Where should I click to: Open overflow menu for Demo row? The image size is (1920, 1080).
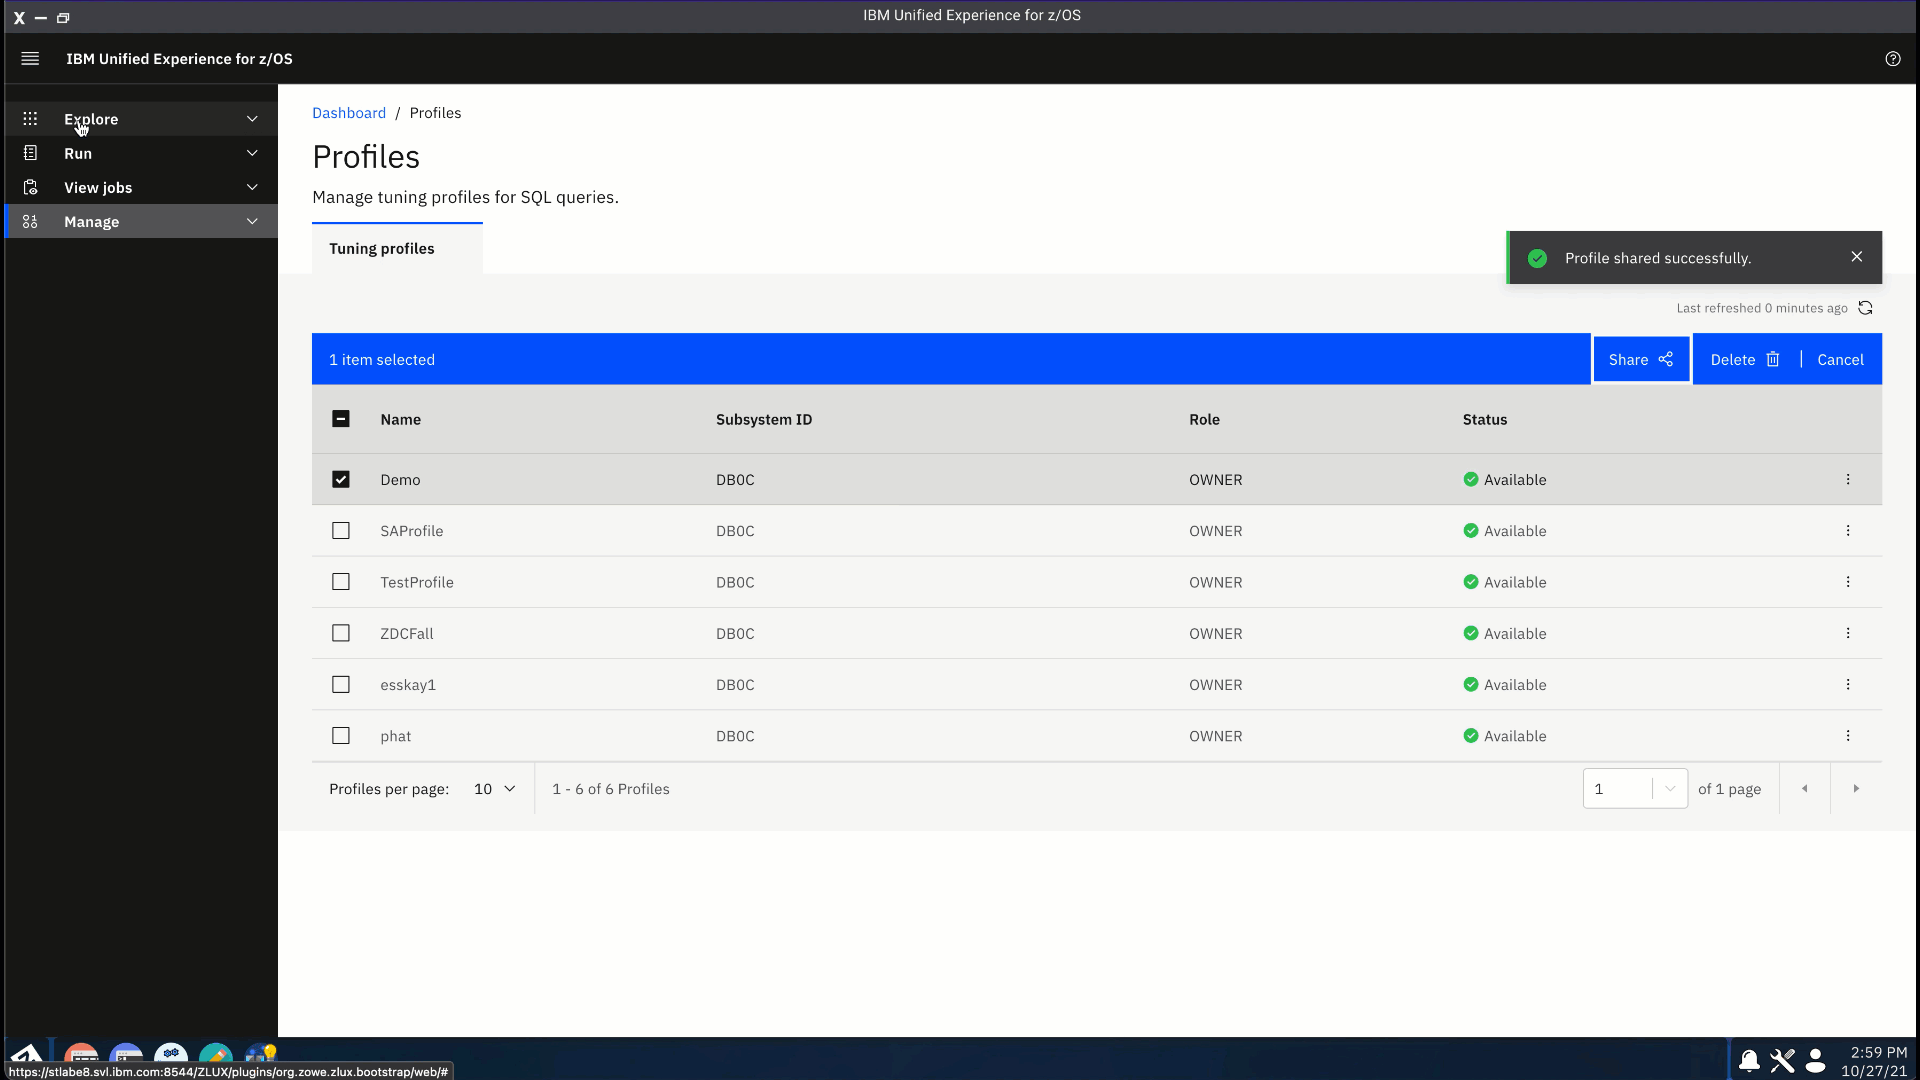click(x=1848, y=480)
